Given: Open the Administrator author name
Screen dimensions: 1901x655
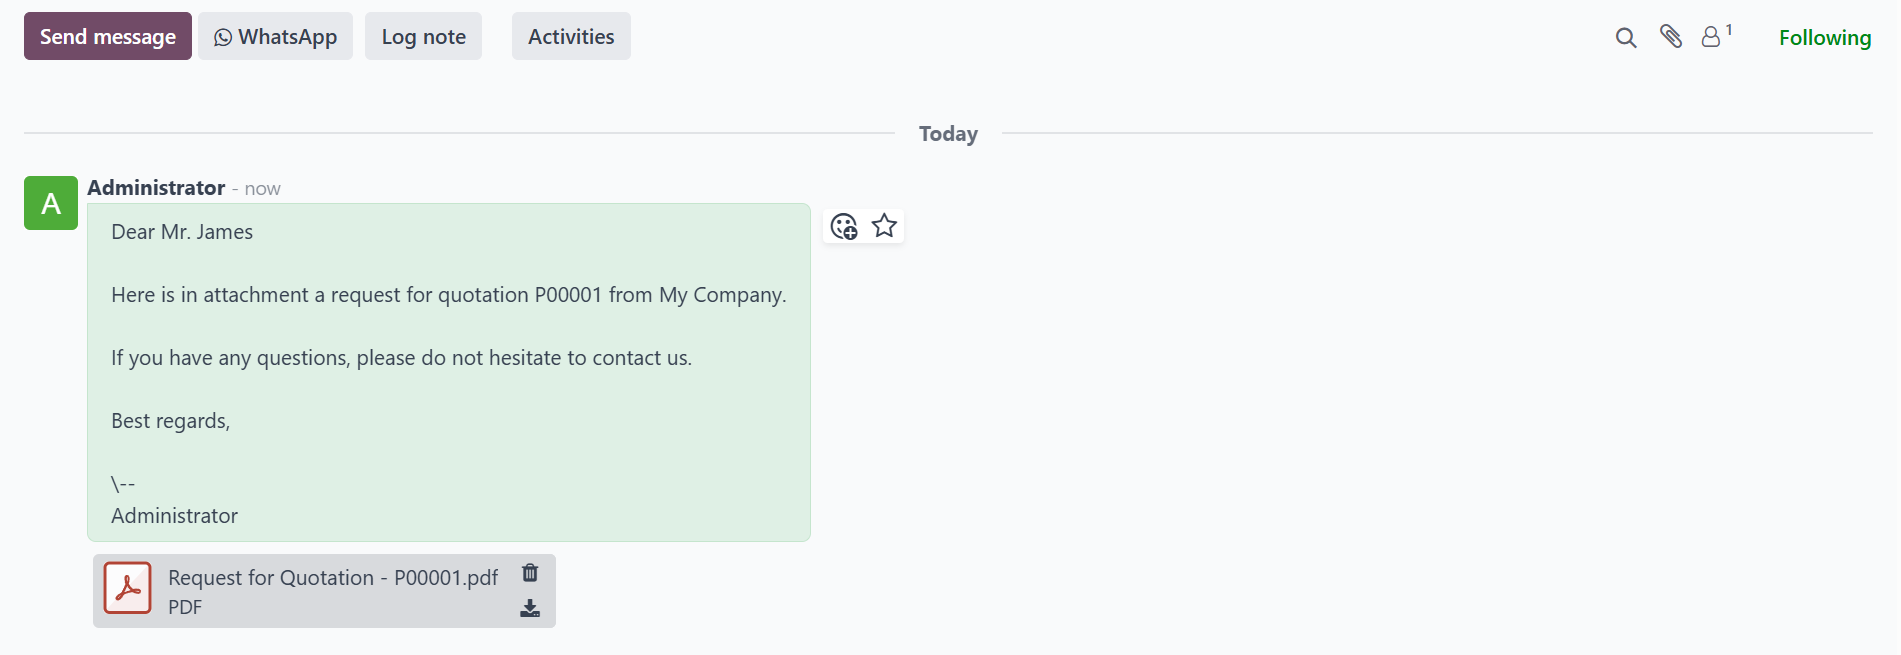Looking at the screenshot, I should click(x=156, y=188).
